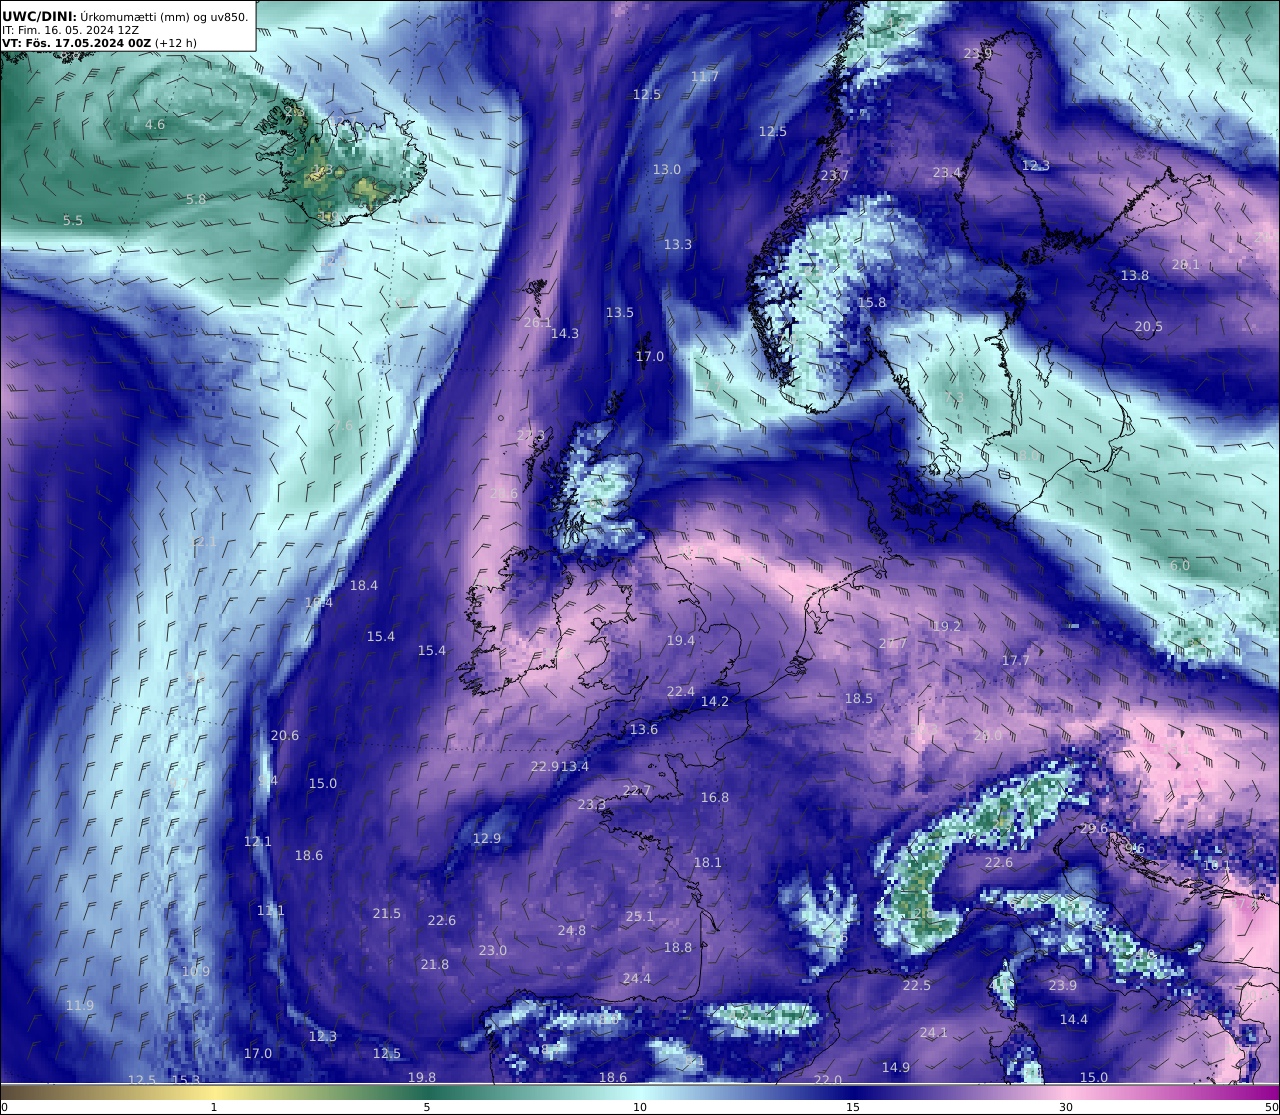Click the 24.4 value near Spain's coast
1280x1115 pixels.
tap(637, 979)
